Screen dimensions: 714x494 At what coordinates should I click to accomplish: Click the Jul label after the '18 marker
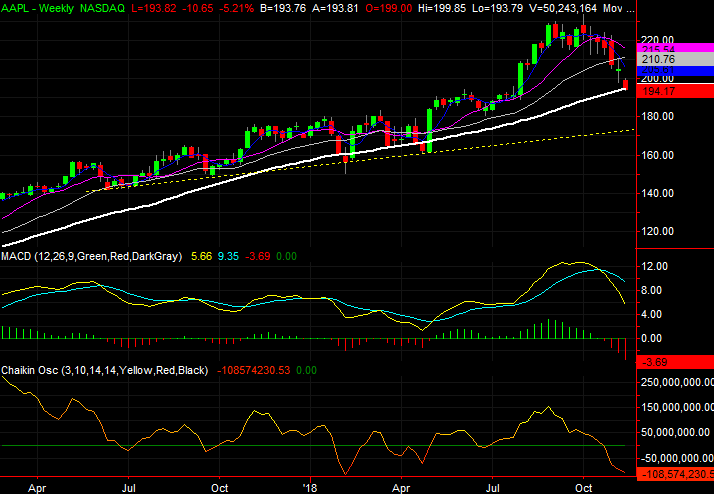point(493,488)
